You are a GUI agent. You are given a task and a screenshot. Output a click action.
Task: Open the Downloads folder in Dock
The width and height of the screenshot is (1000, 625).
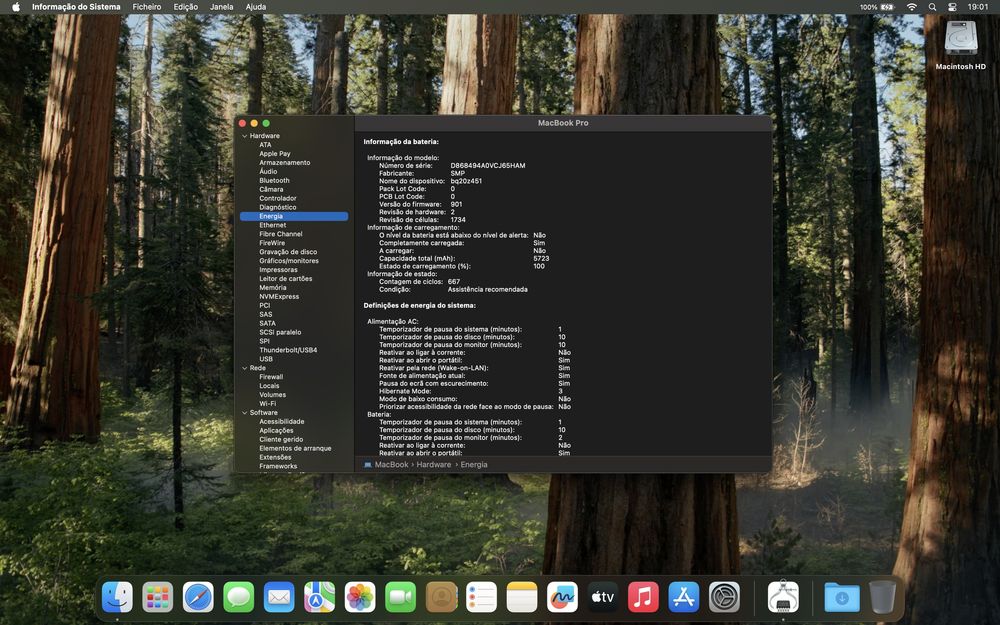pyautogui.click(x=842, y=598)
